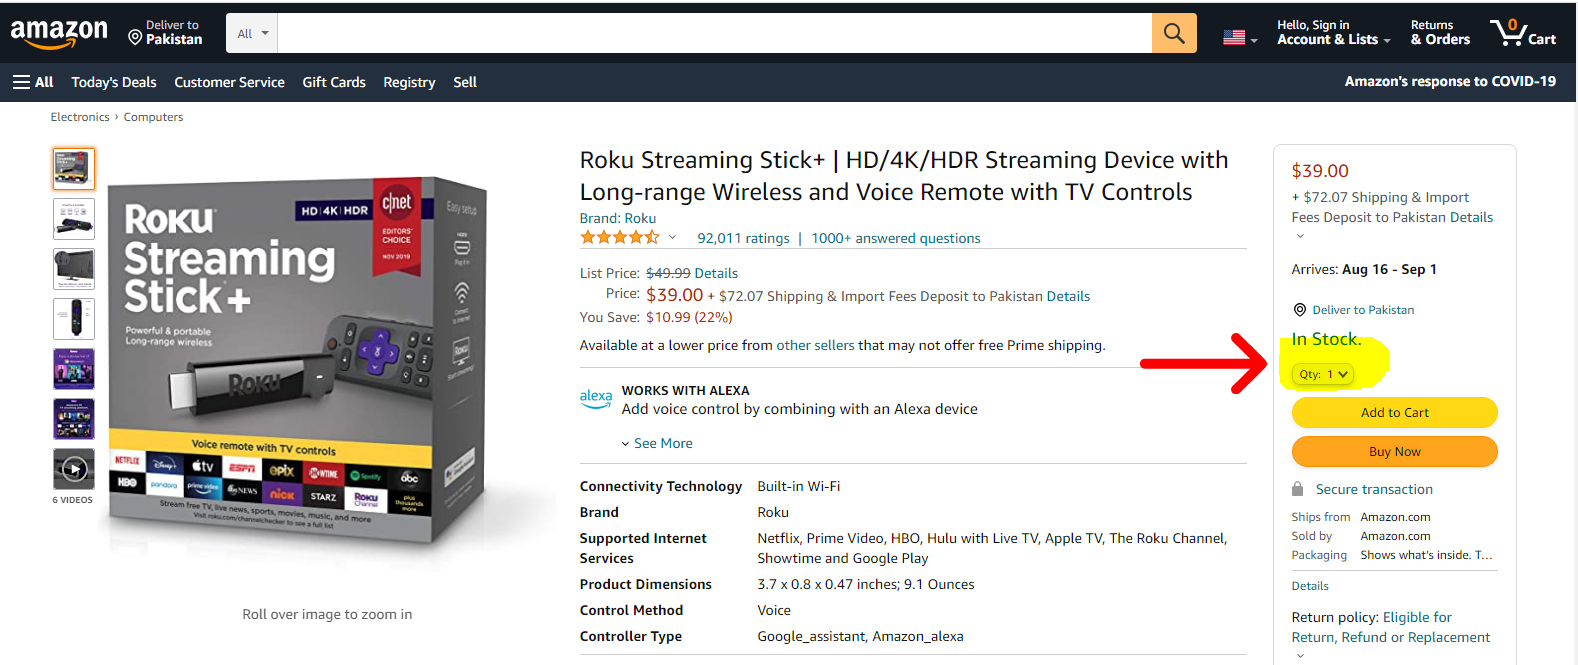Open the All search category dropdown
This screenshot has width=1578, height=665.
tap(252, 34)
